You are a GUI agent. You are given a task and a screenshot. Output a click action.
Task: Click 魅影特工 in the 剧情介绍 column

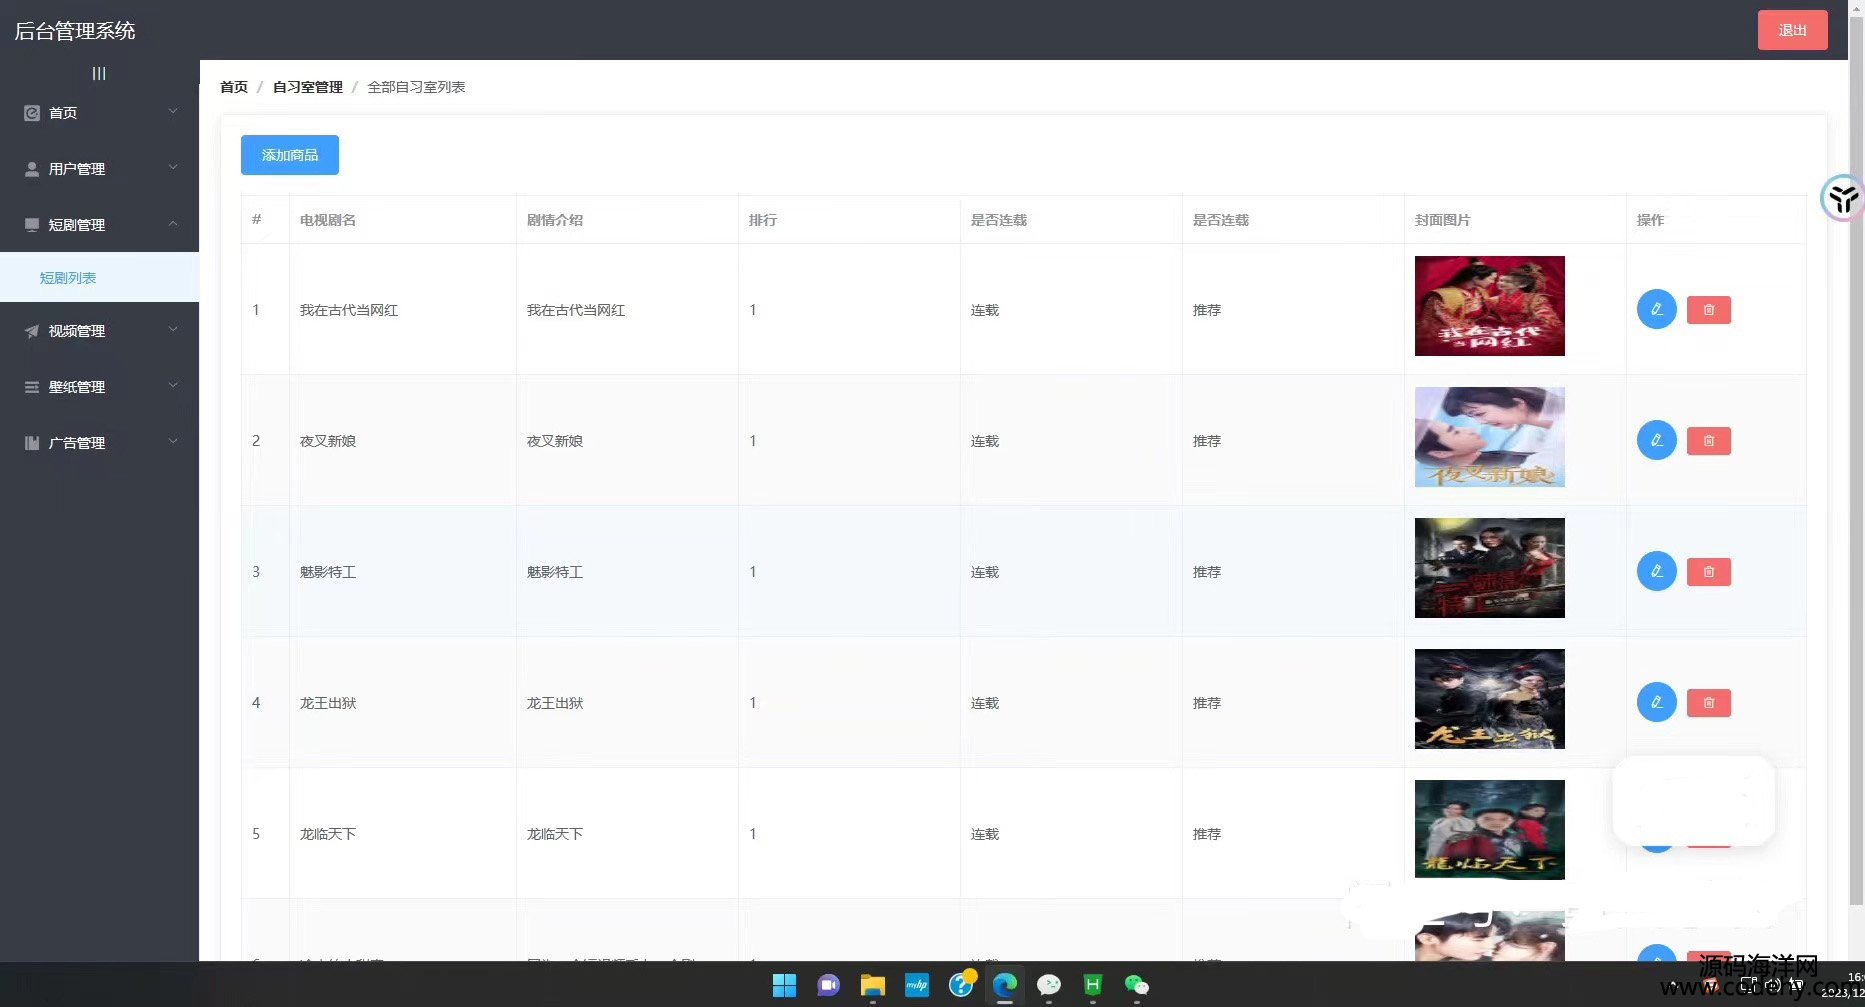[555, 572]
